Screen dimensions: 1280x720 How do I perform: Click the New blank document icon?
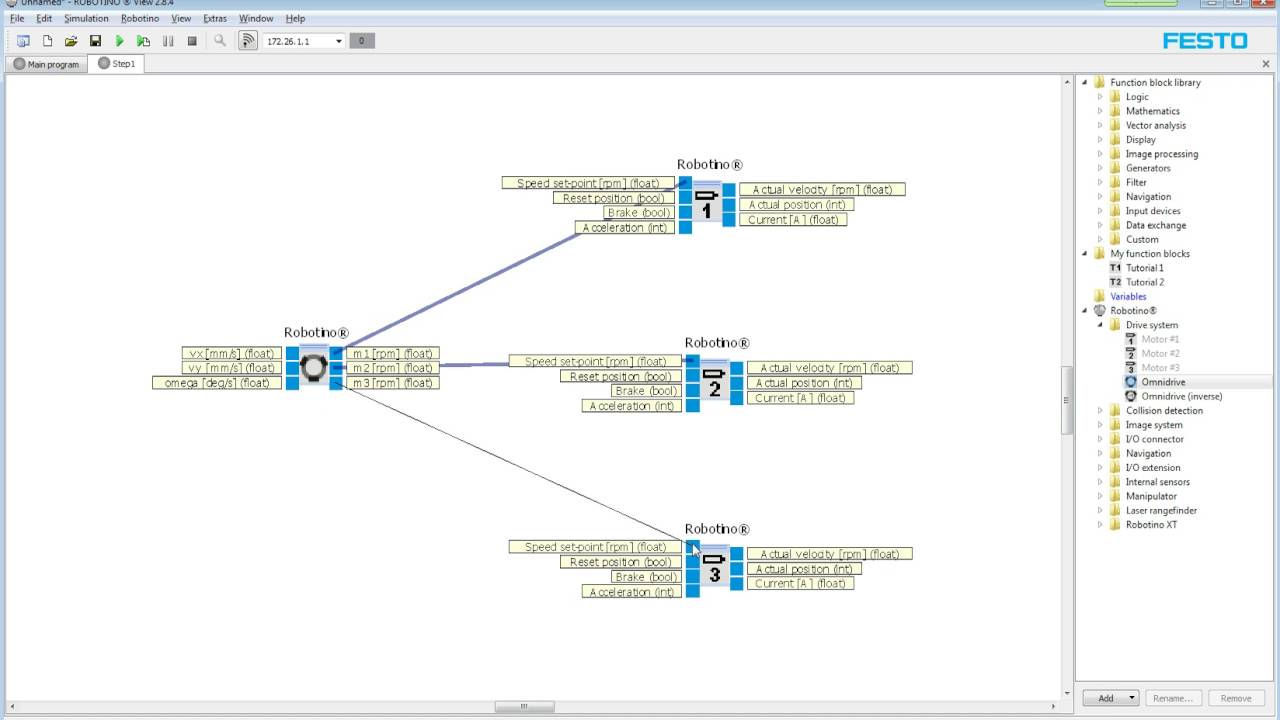47,41
